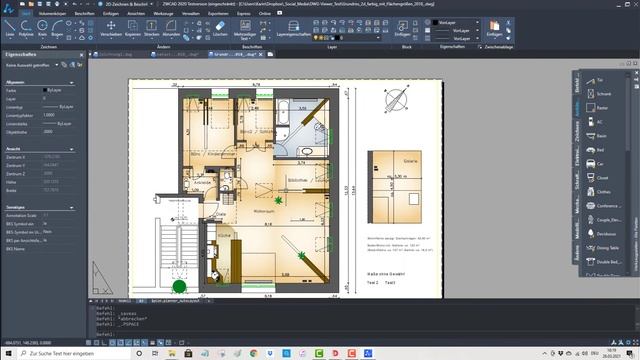Close the Eigenschaften panel
The width and height of the screenshot is (640, 360).
(x=81, y=55)
